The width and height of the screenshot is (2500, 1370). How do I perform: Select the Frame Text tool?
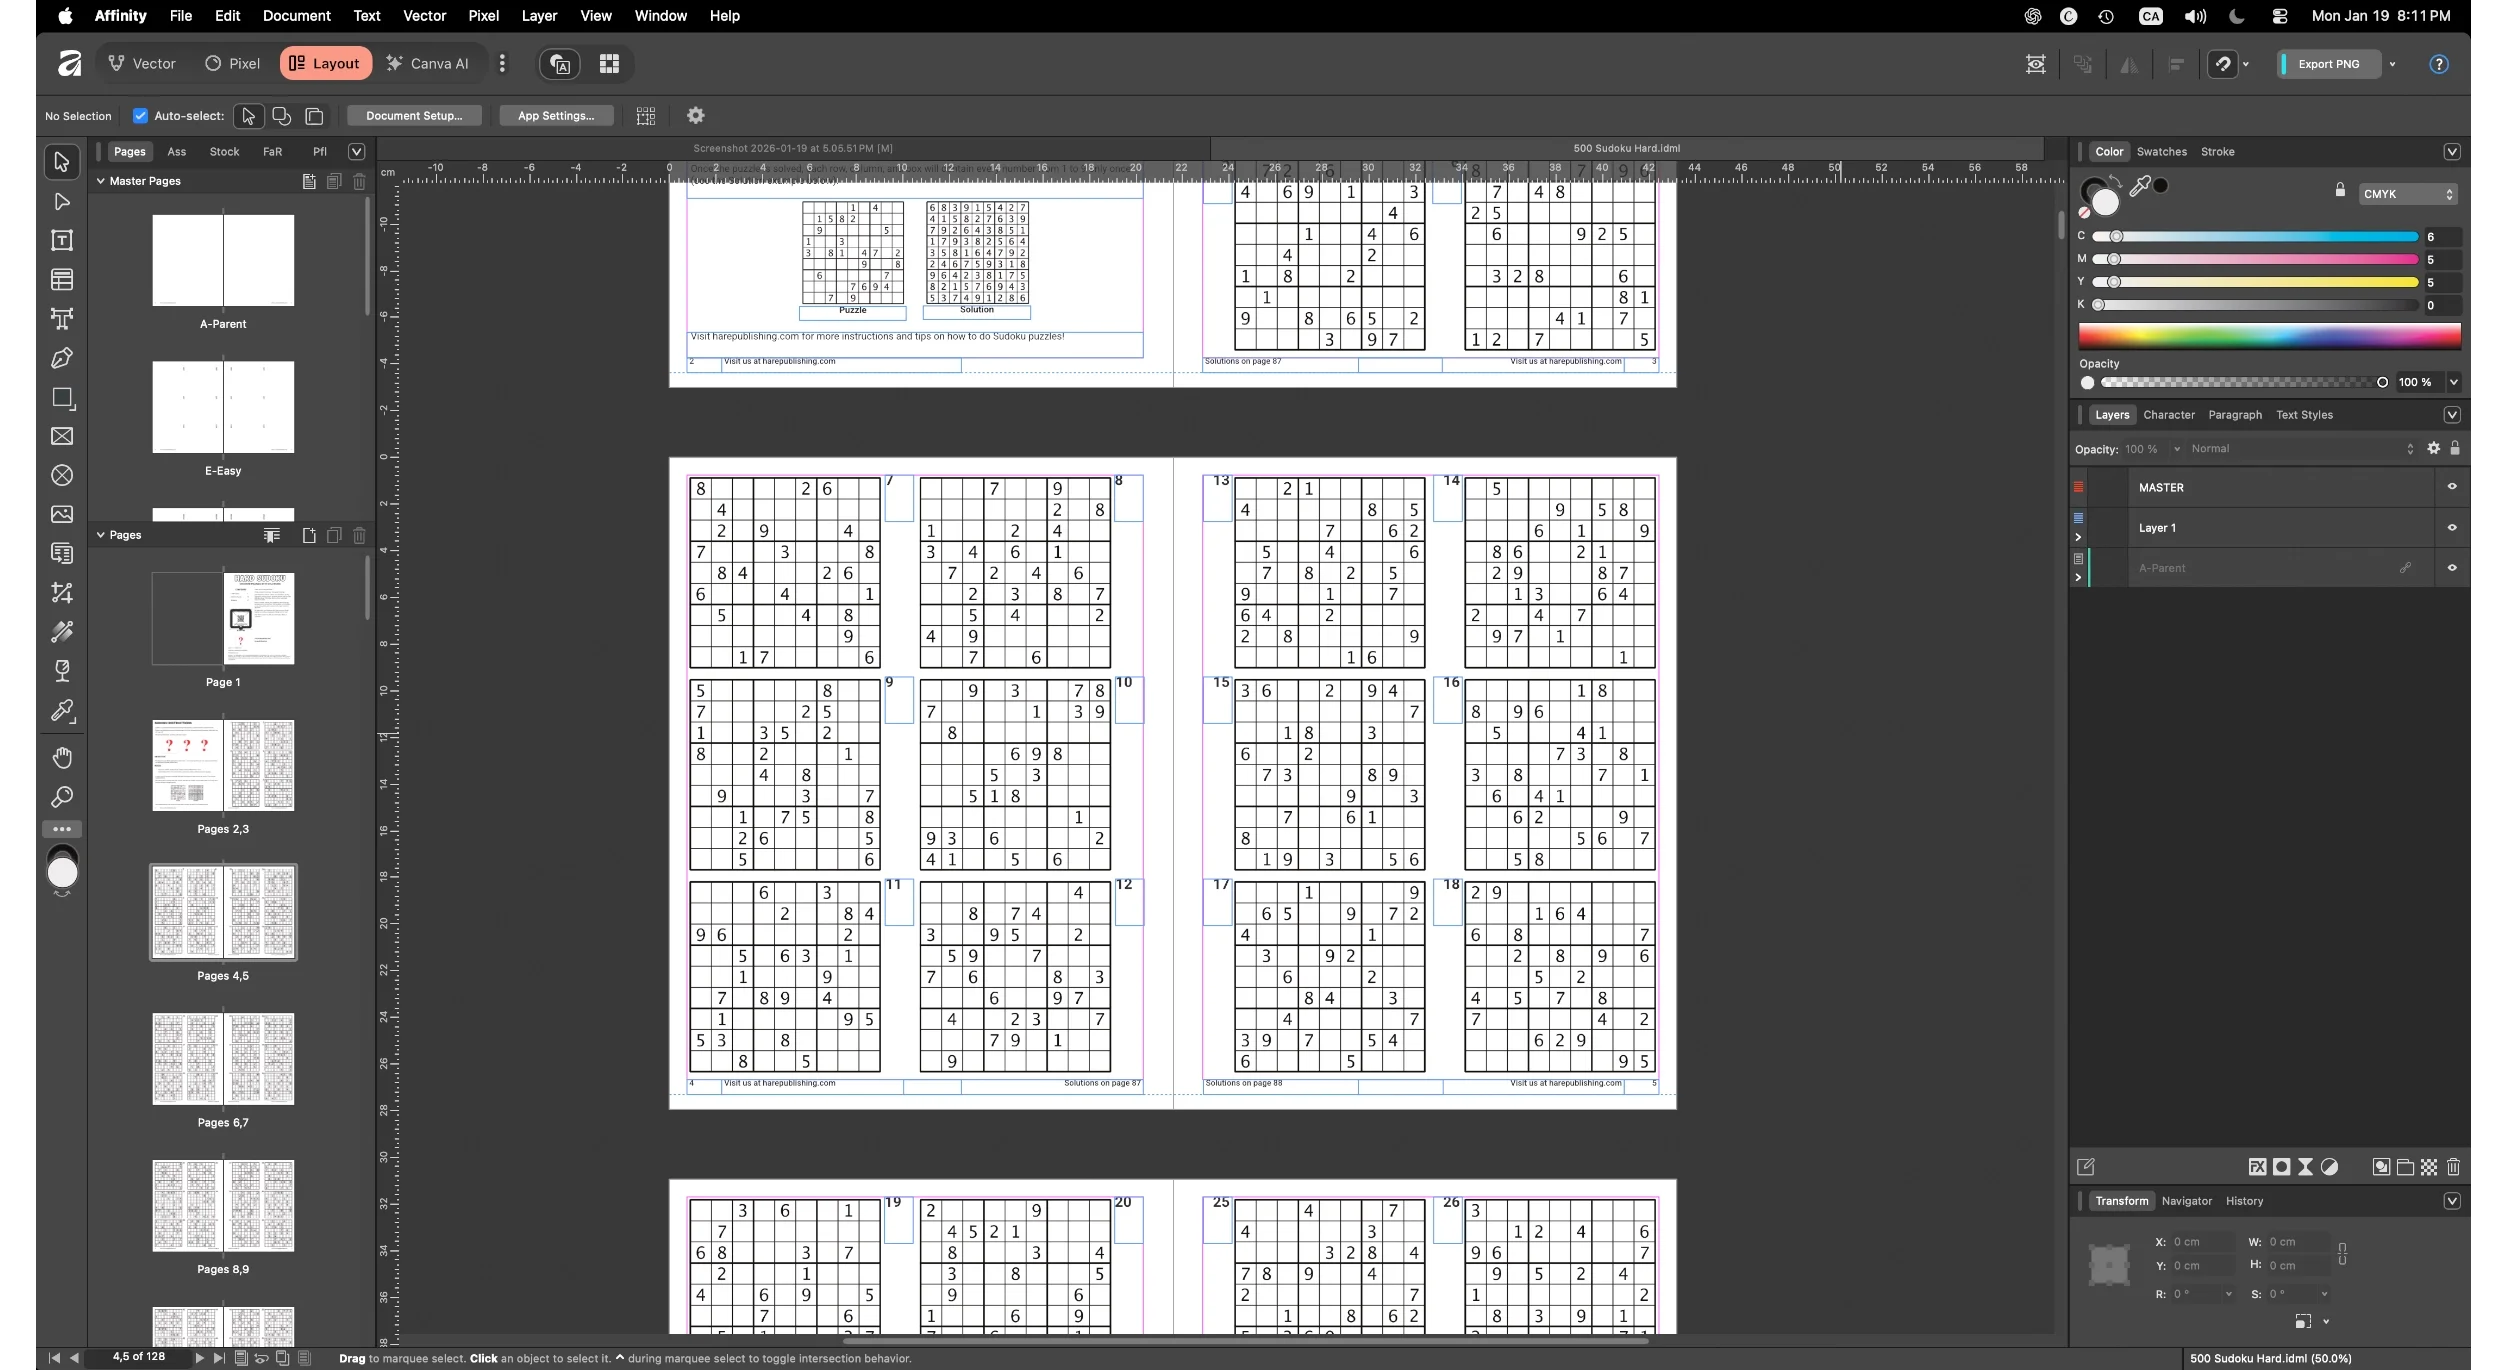(x=61, y=240)
